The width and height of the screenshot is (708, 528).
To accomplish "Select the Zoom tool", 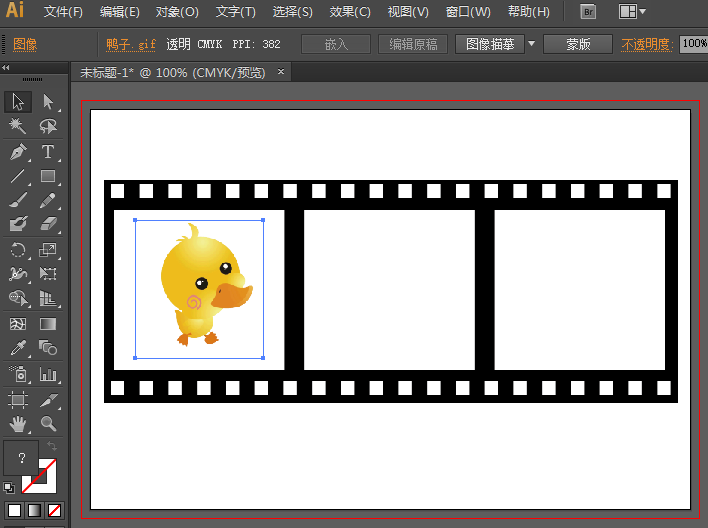I will 48,424.
